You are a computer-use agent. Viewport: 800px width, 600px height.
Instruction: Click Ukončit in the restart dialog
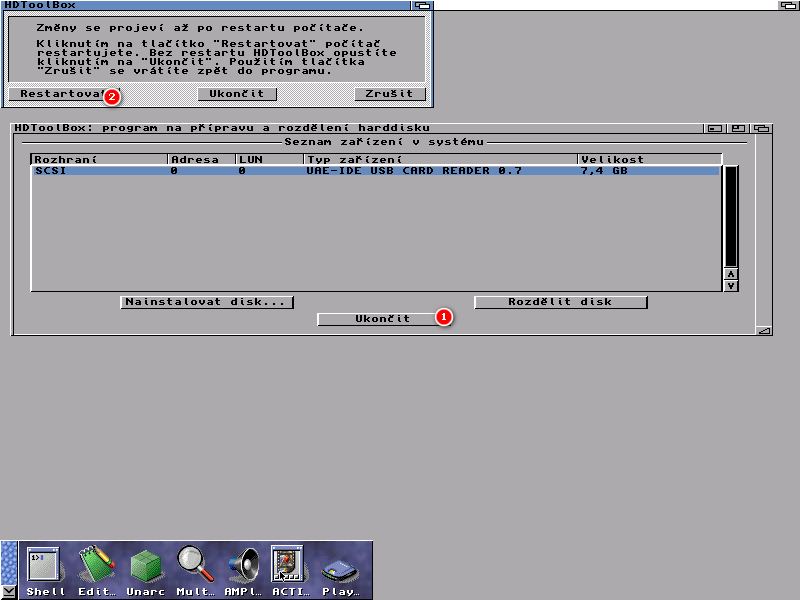(237, 94)
